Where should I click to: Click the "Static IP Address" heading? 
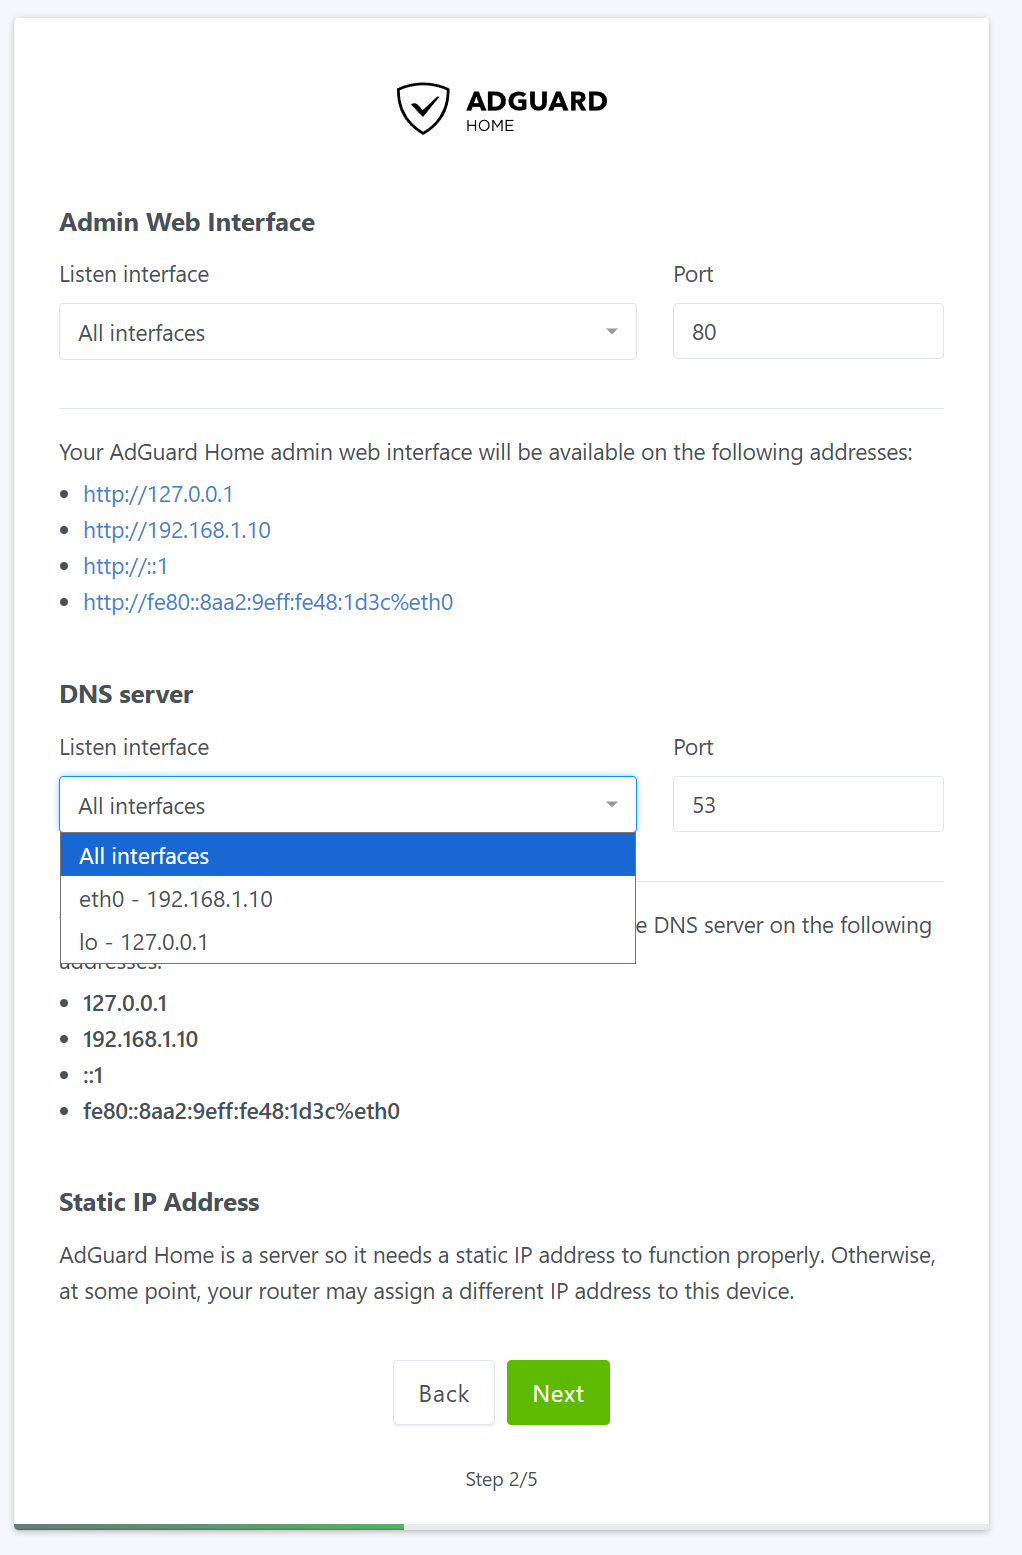pos(159,1202)
